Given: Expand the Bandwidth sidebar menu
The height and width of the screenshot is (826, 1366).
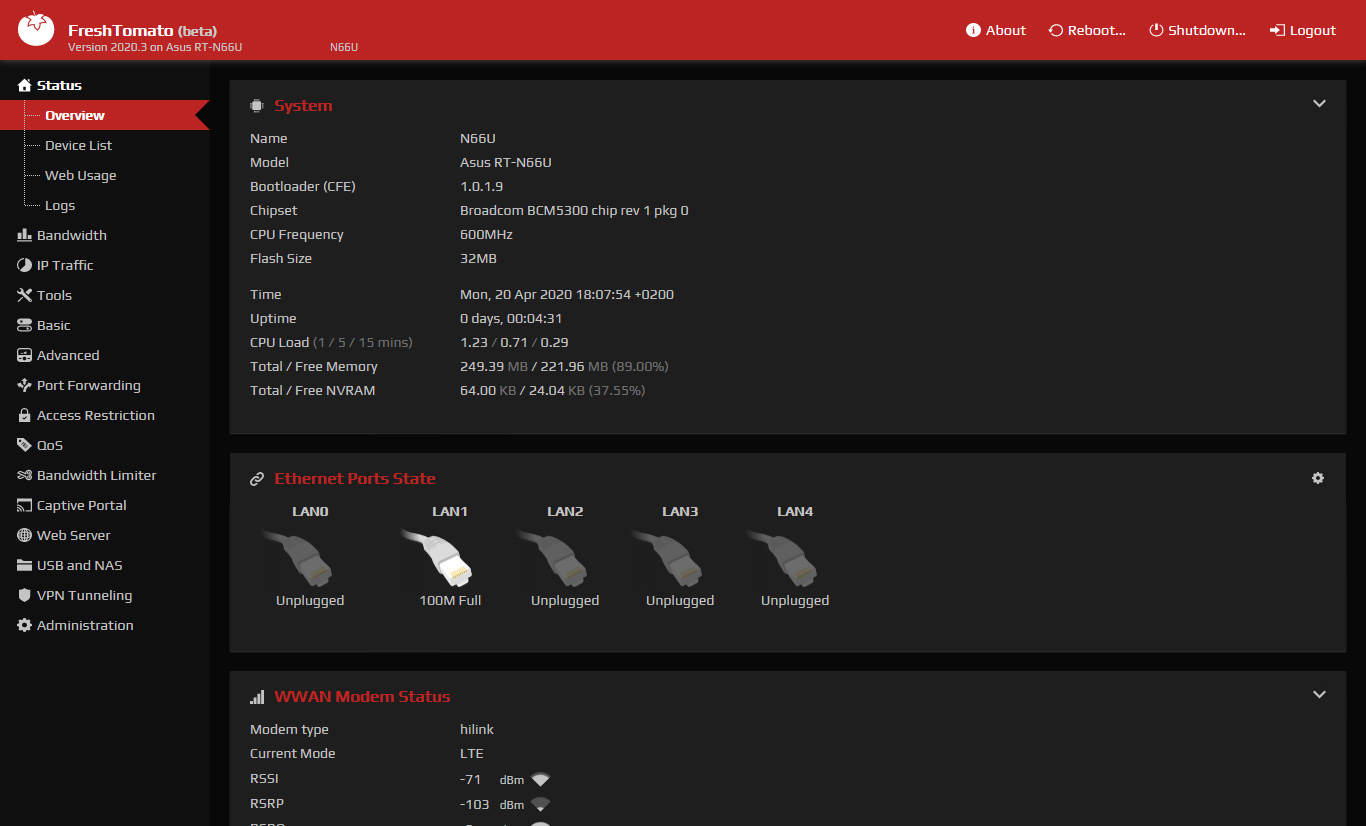Looking at the screenshot, I should pyautogui.click(x=71, y=235).
